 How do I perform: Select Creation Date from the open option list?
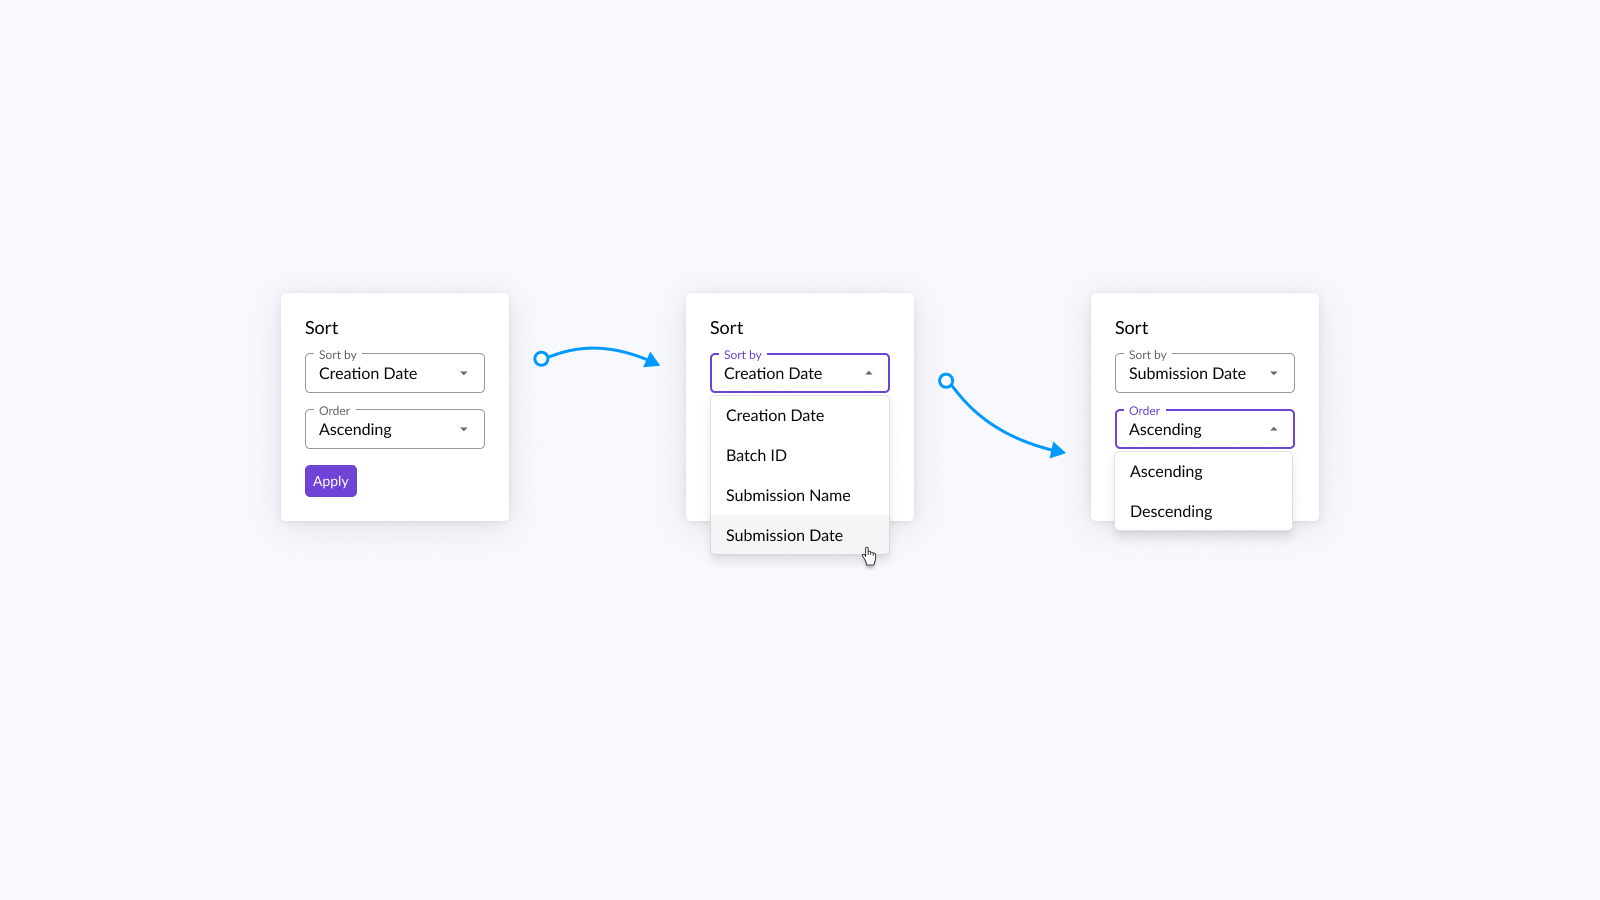point(775,415)
